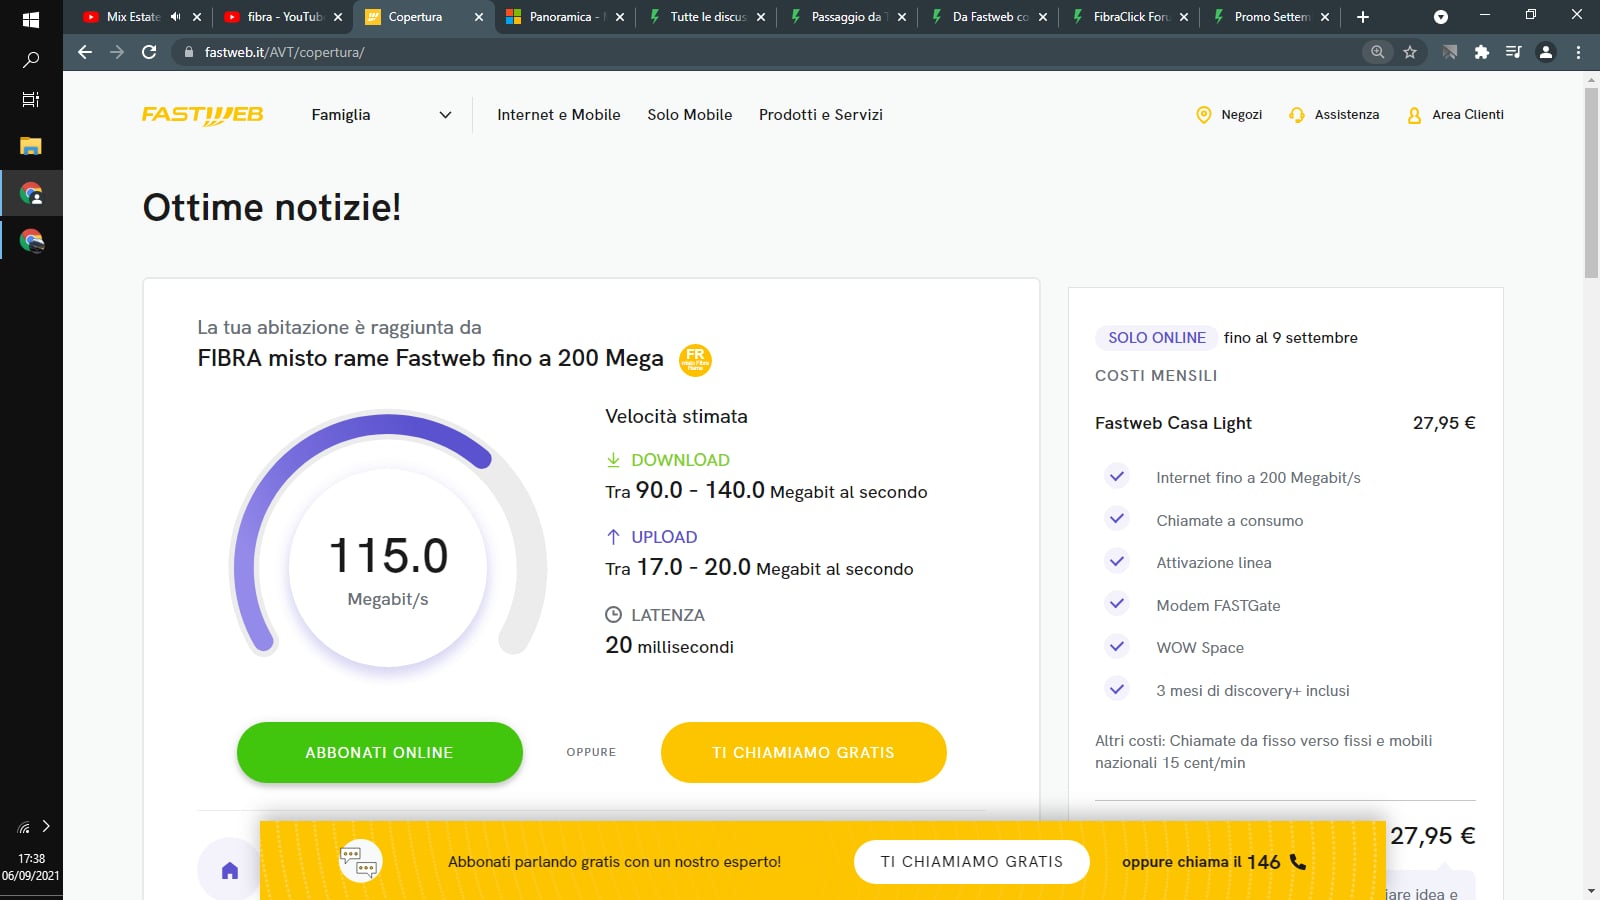The width and height of the screenshot is (1600, 900).
Task: Open Internet e Mobile menu
Action: (x=558, y=115)
